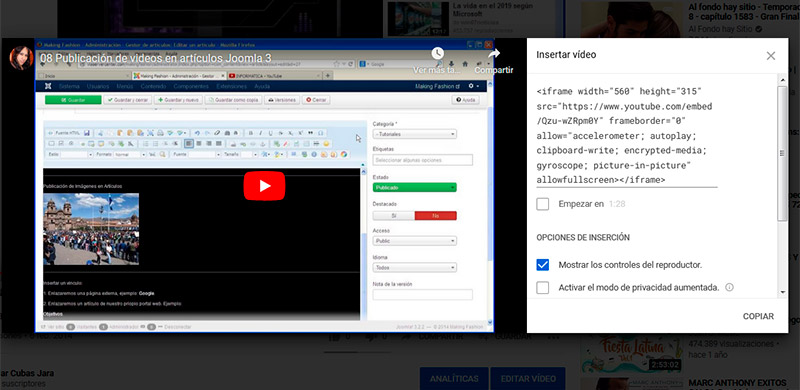Click the 1:28 start time field
The height and width of the screenshot is (390, 800).
[x=617, y=204]
